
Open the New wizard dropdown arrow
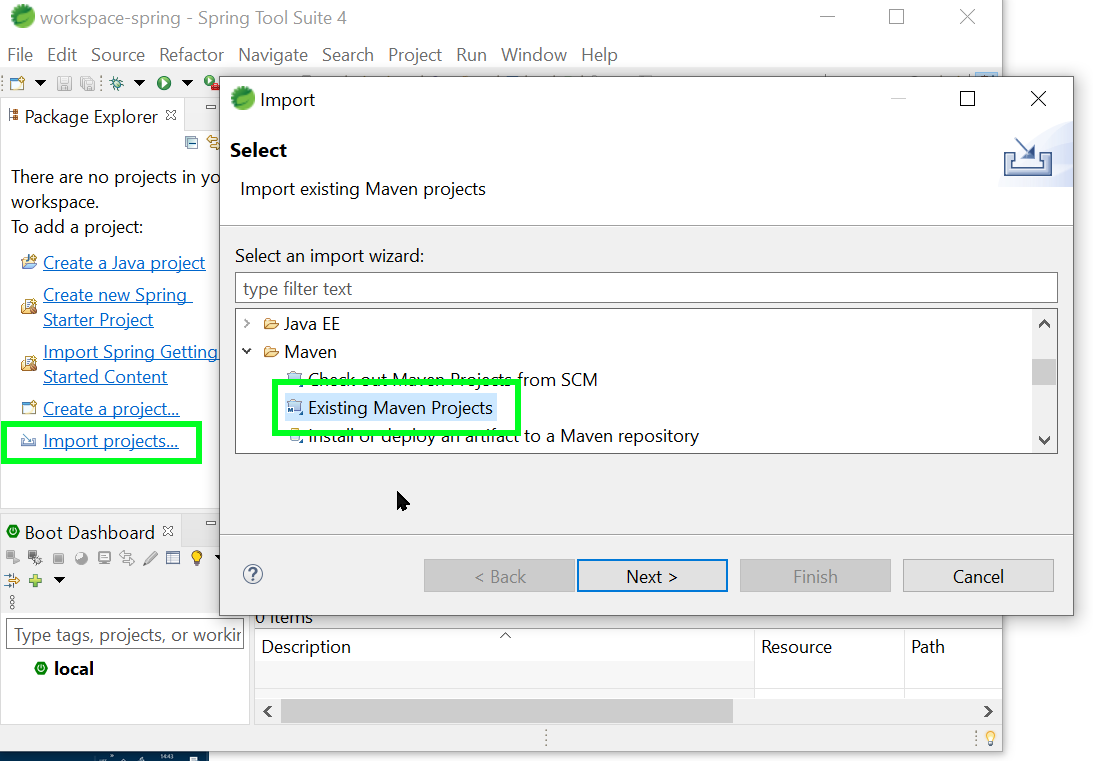[x=40, y=84]
